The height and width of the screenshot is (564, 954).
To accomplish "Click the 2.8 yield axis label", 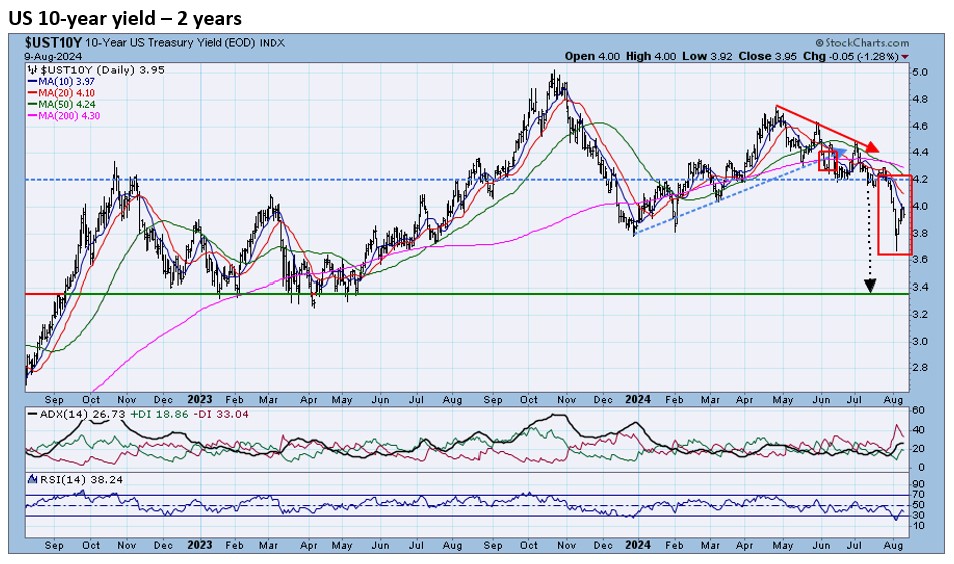I will pos(921,367).
